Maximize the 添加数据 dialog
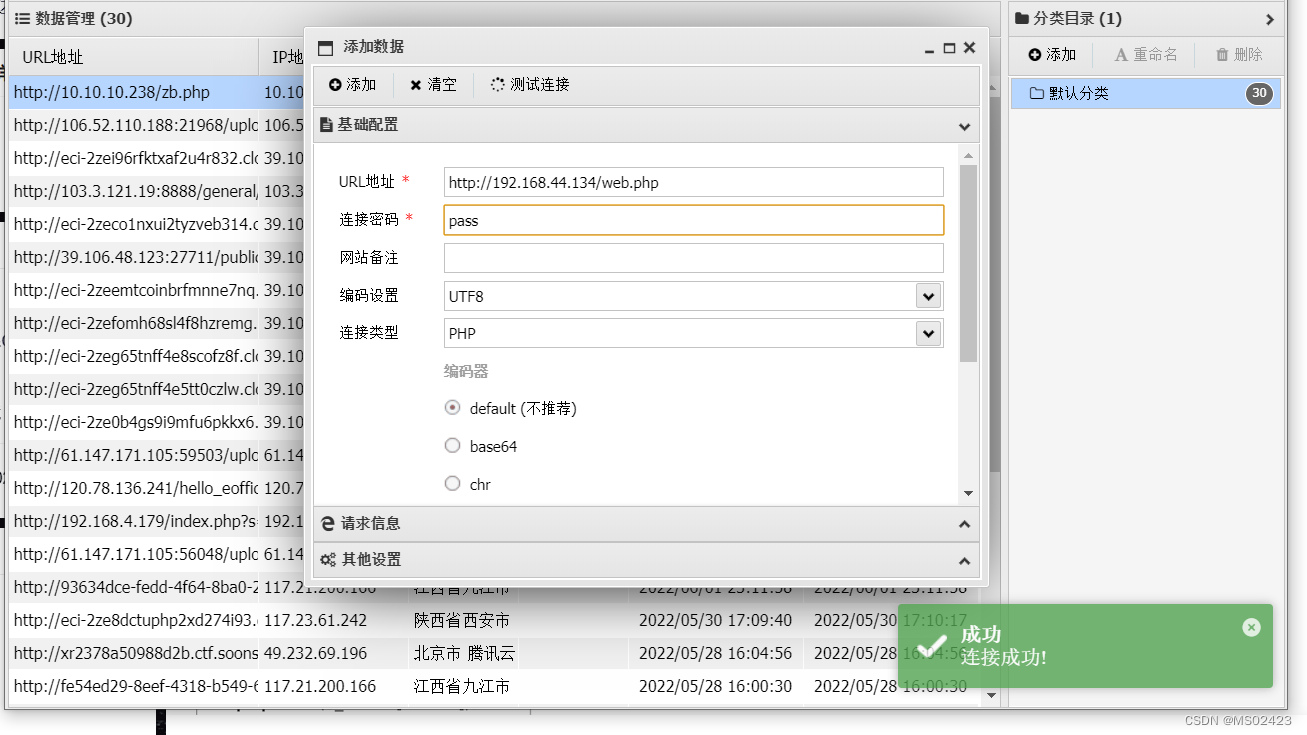The width and height of the screenshot is (1307, 735). tap(949, 47)
